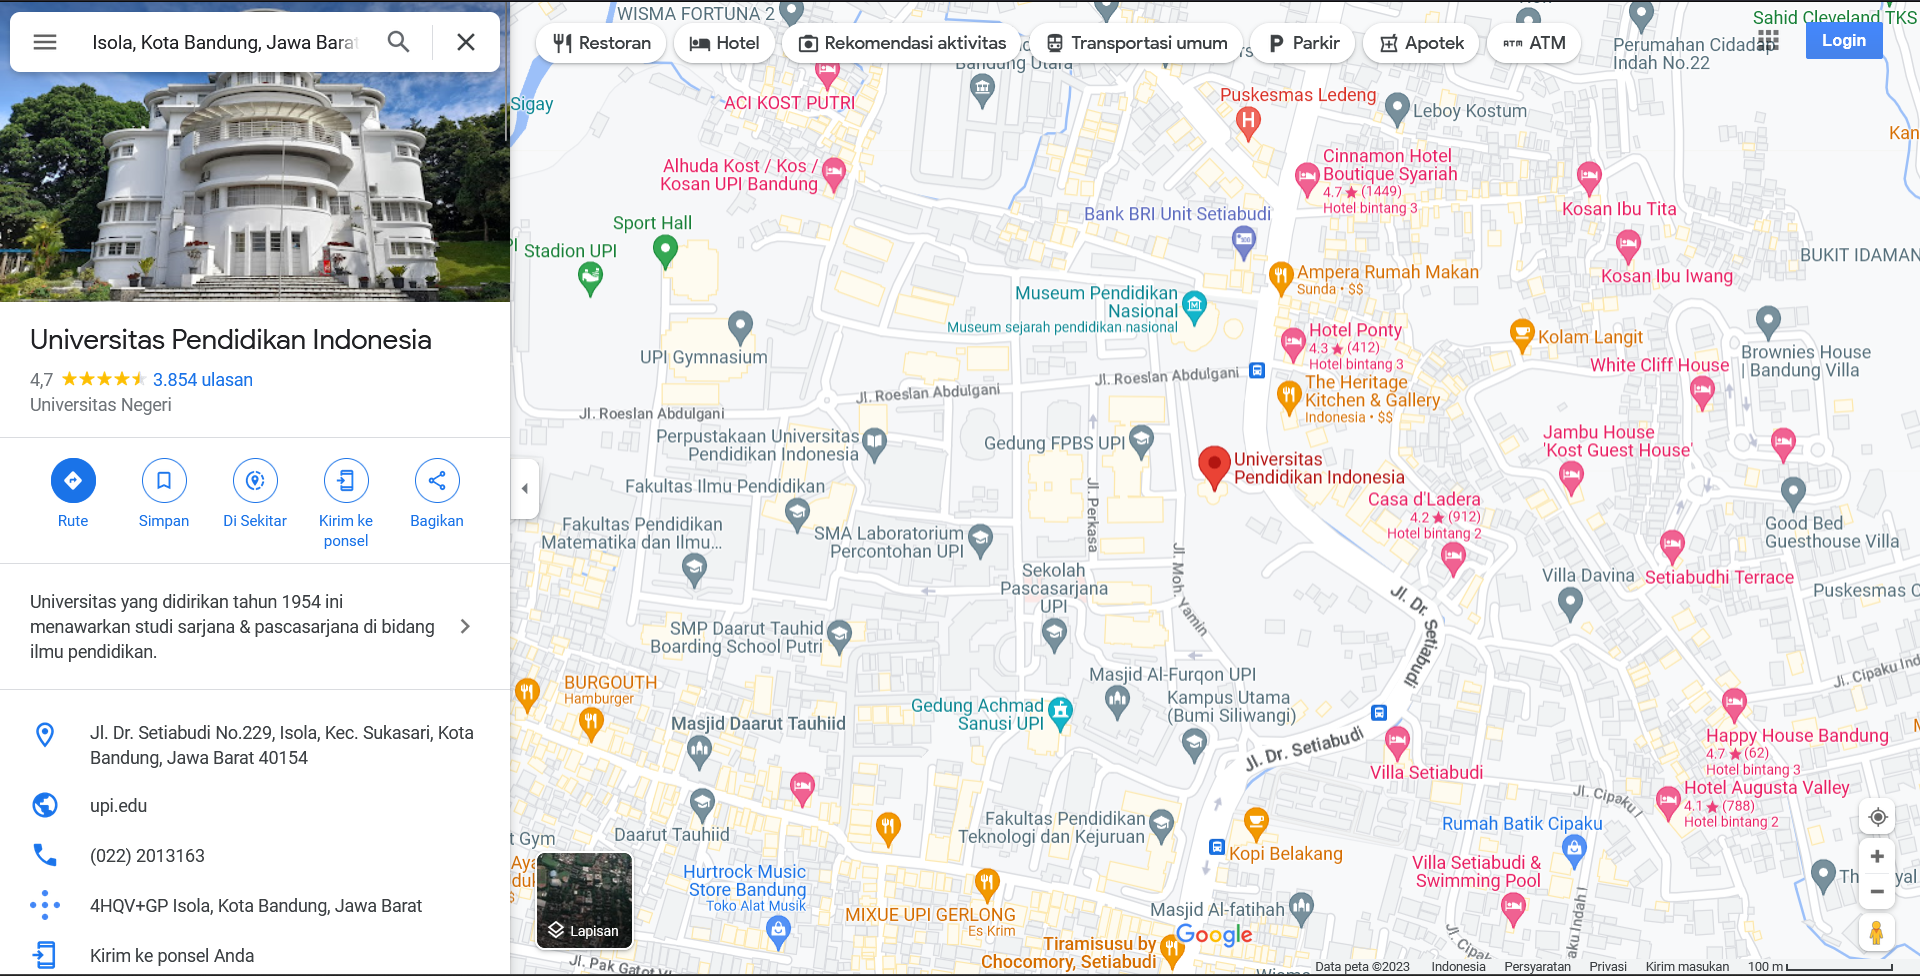Save place with Simpan icon

point(164,481)
